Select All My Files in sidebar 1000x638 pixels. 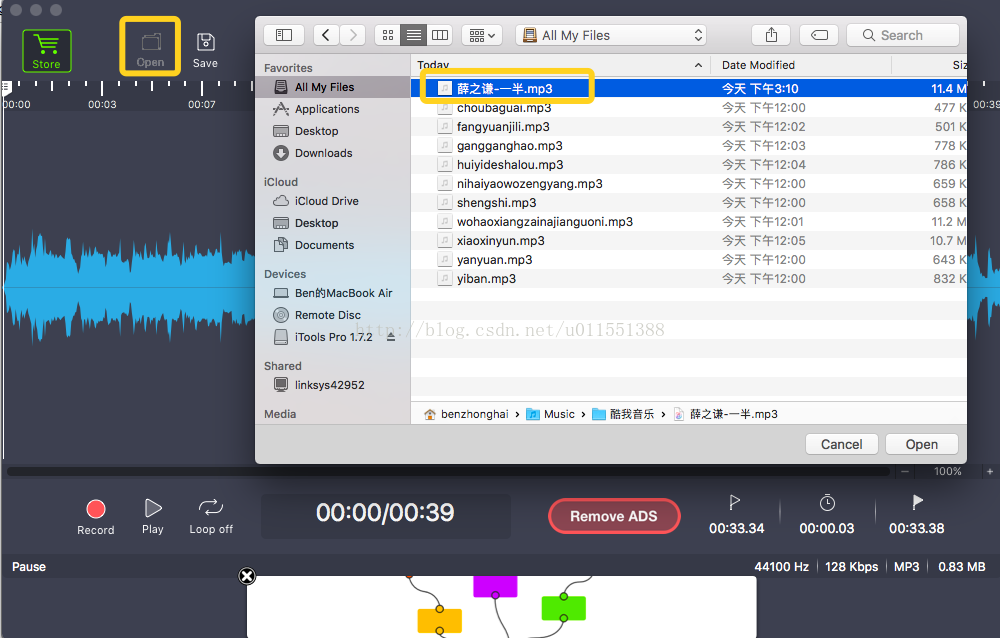pos(333,87)
